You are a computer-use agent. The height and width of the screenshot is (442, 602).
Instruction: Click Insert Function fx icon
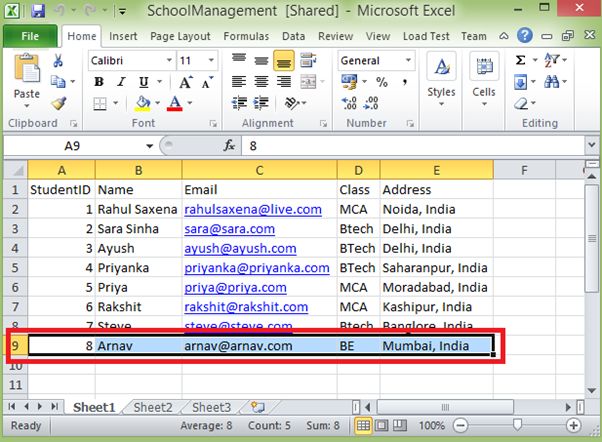[229, 146]
